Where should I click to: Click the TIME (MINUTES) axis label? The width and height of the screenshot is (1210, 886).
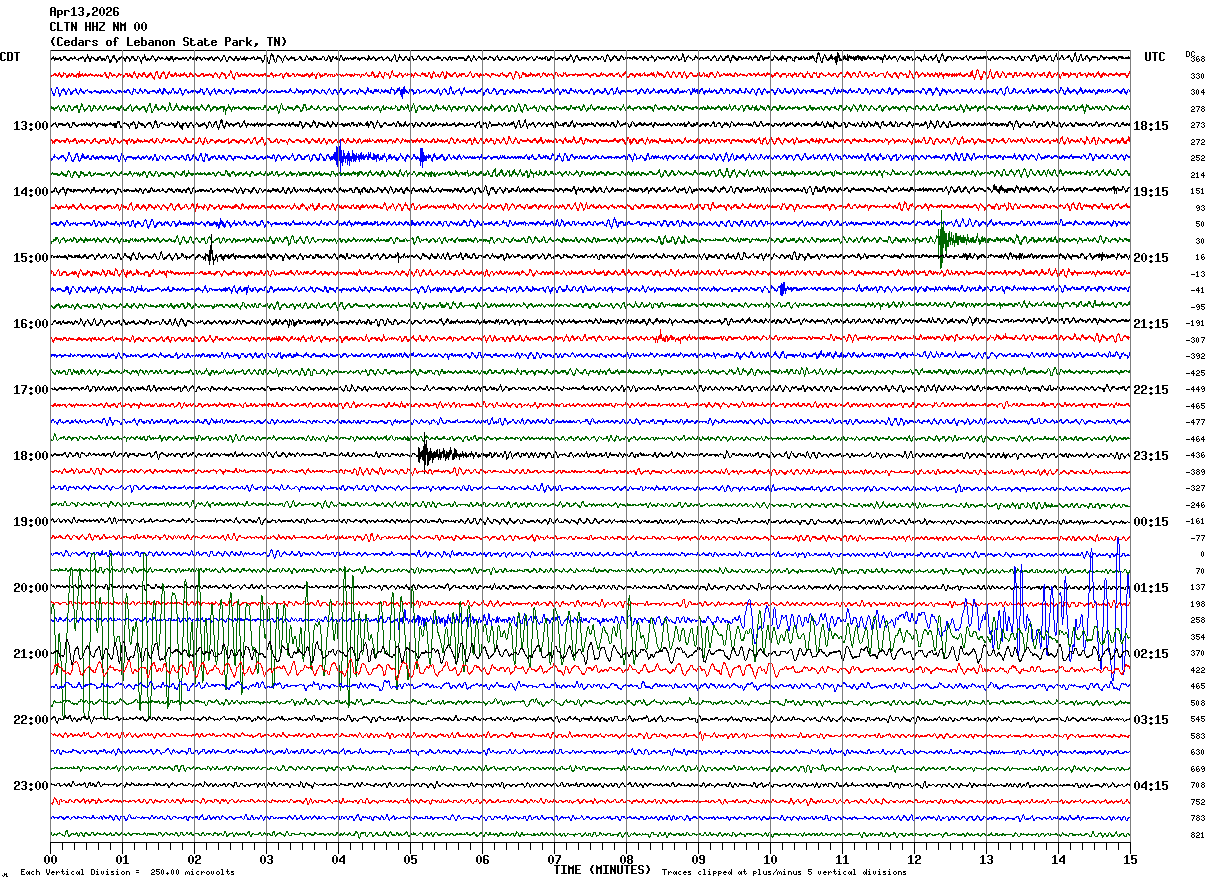click(602, 870)
